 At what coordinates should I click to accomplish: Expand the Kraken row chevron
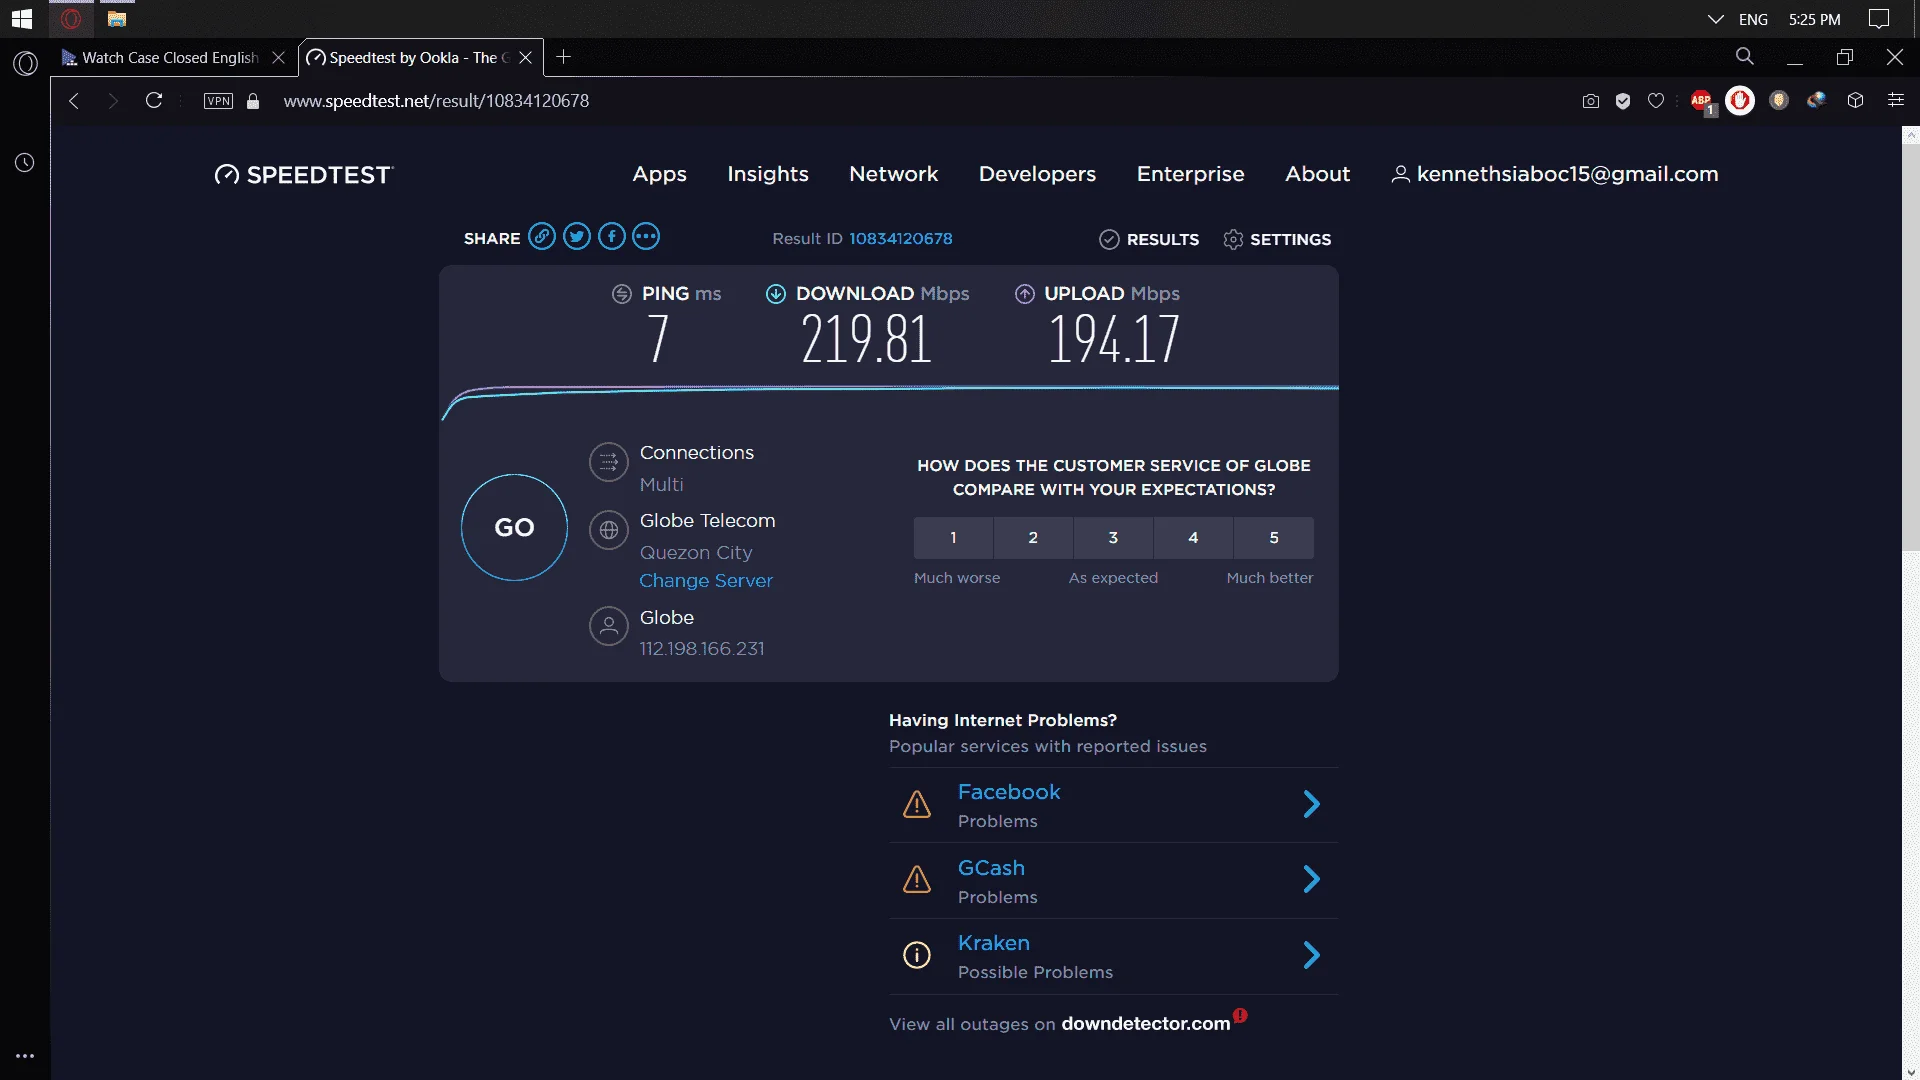coord(1312,955)
